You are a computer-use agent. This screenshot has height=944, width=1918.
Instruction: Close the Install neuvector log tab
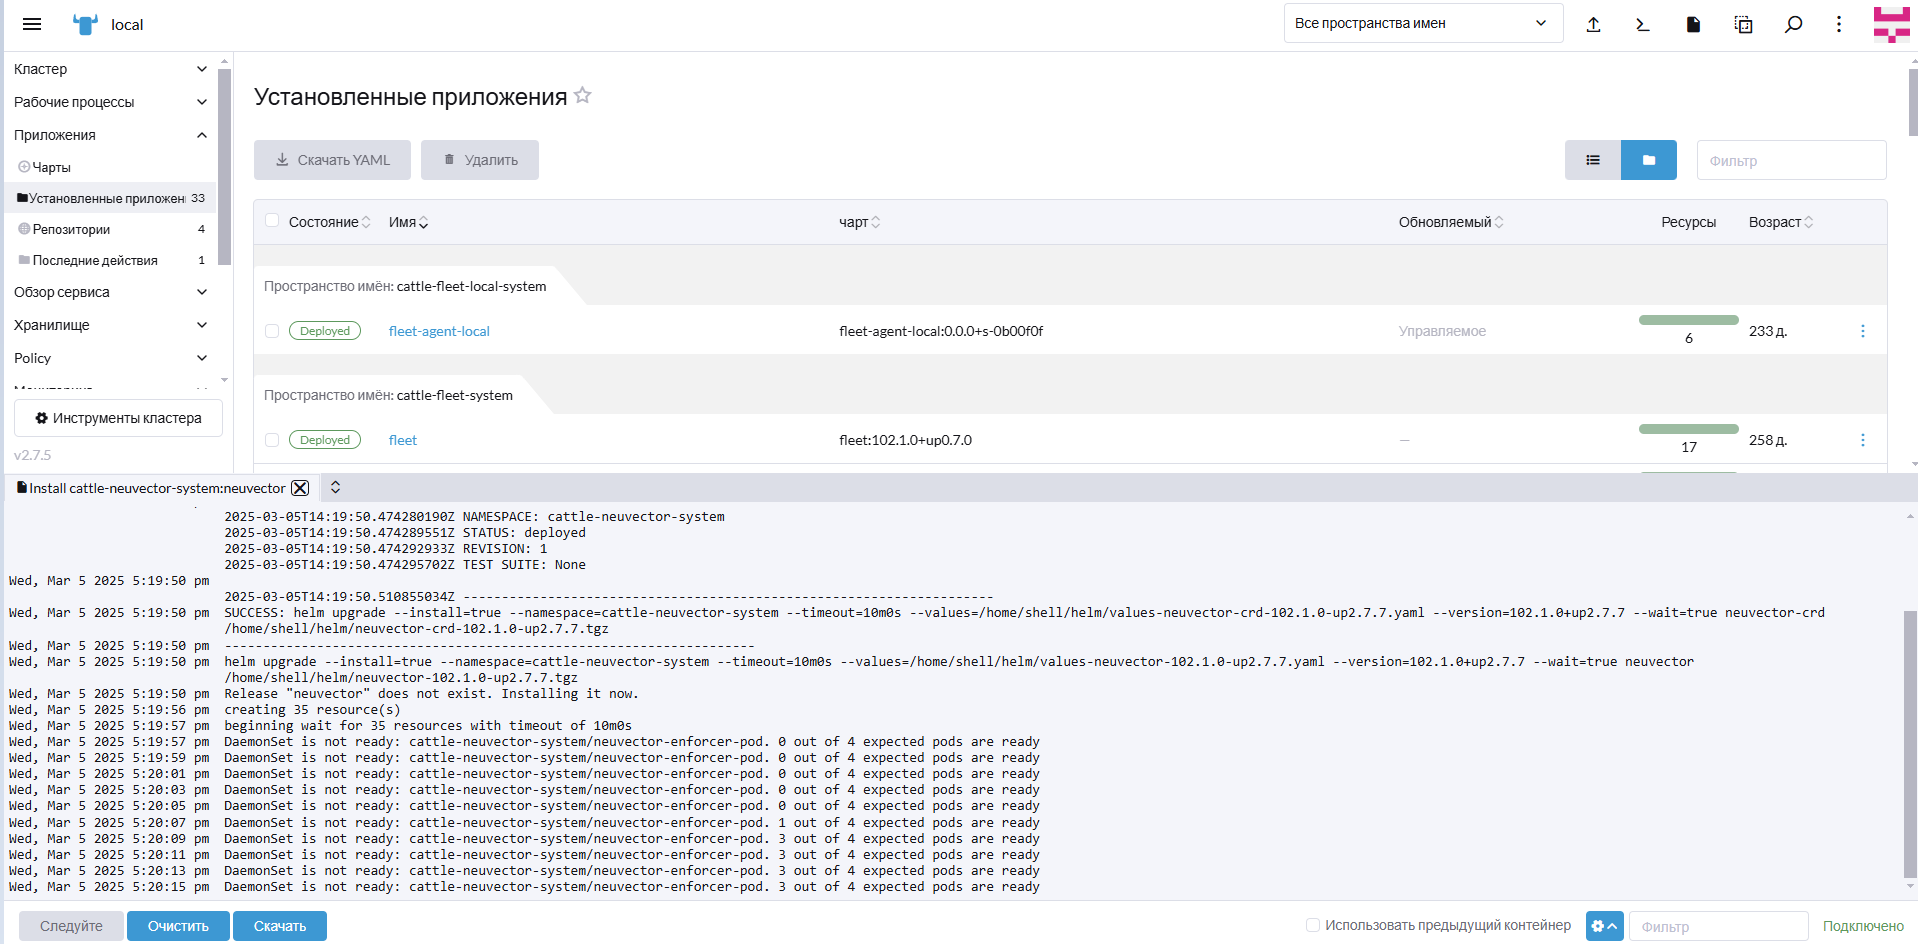(300, 488)
